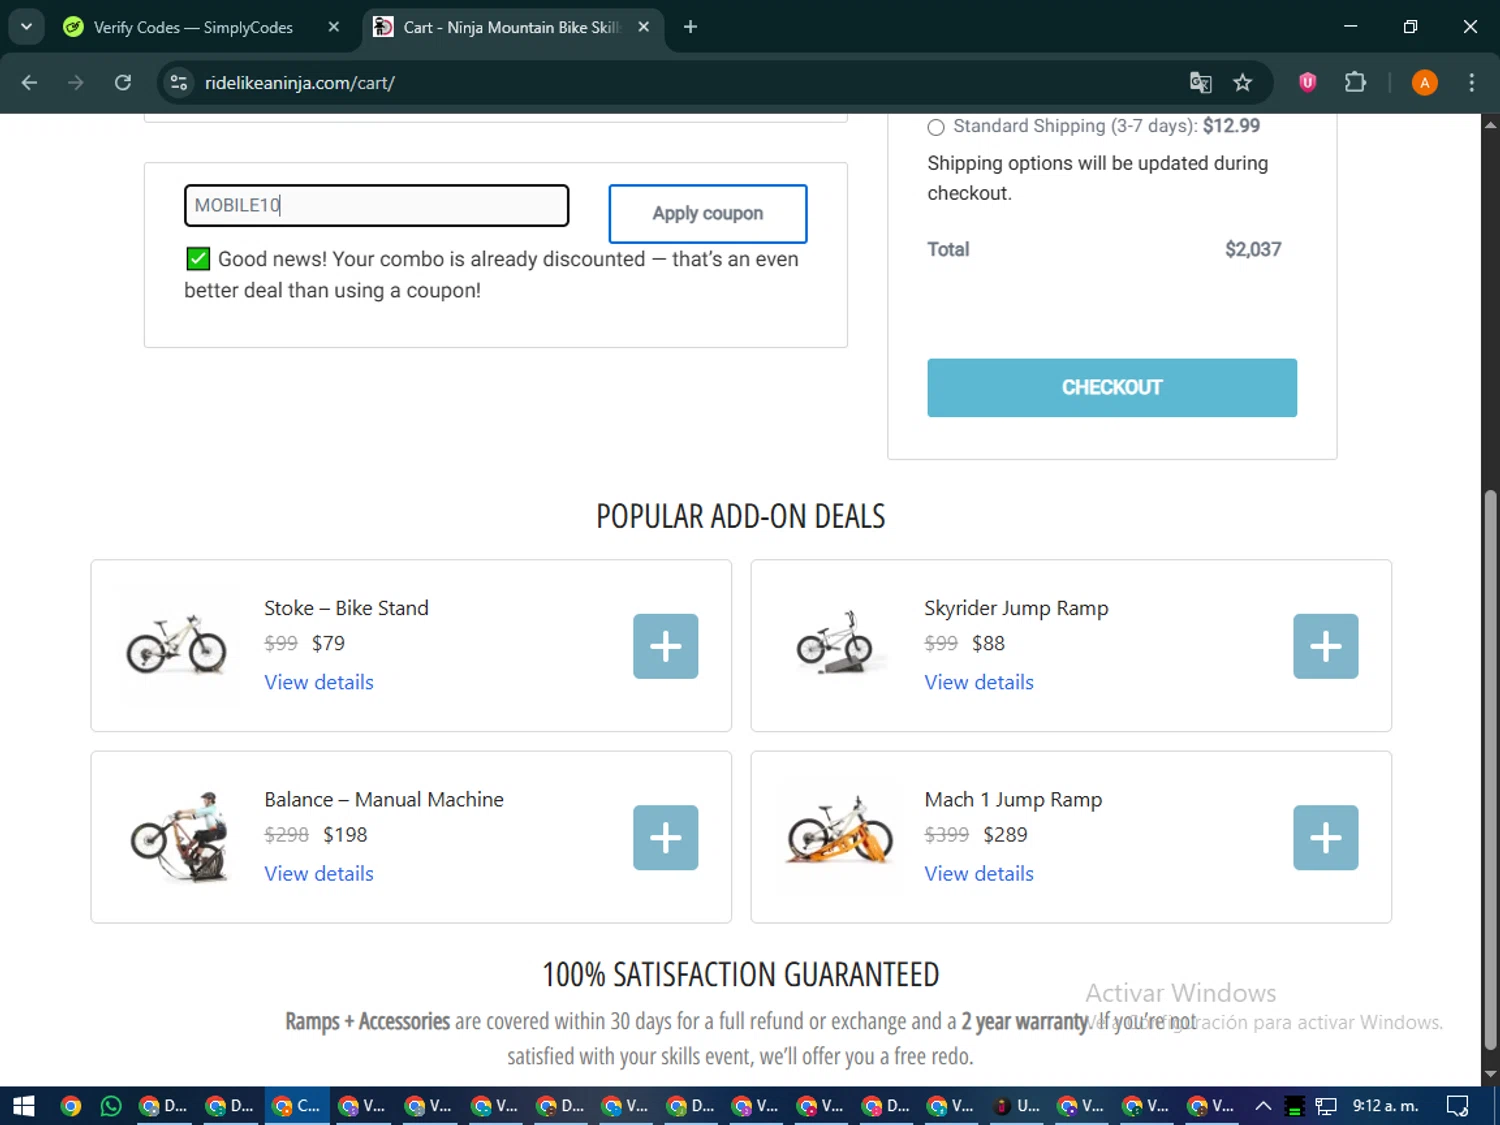Click the "$2,037" total amount
The width and height of the screenshot is (1500, 1125).
(1253, 249)
